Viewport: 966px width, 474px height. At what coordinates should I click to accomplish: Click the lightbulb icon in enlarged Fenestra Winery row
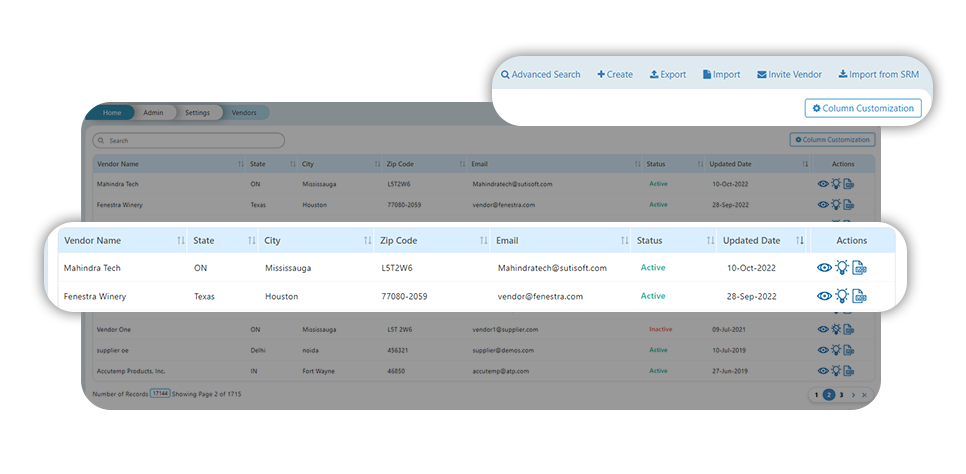pyautogui.click(x=842, y=295)
